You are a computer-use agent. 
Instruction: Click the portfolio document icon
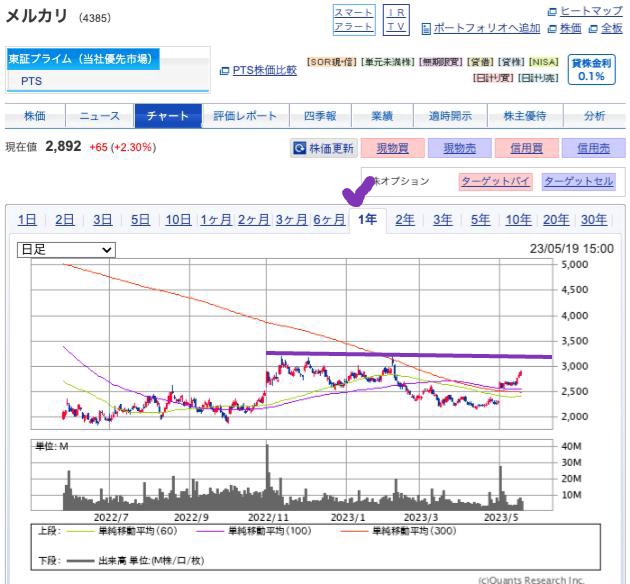tap(426, 29)
